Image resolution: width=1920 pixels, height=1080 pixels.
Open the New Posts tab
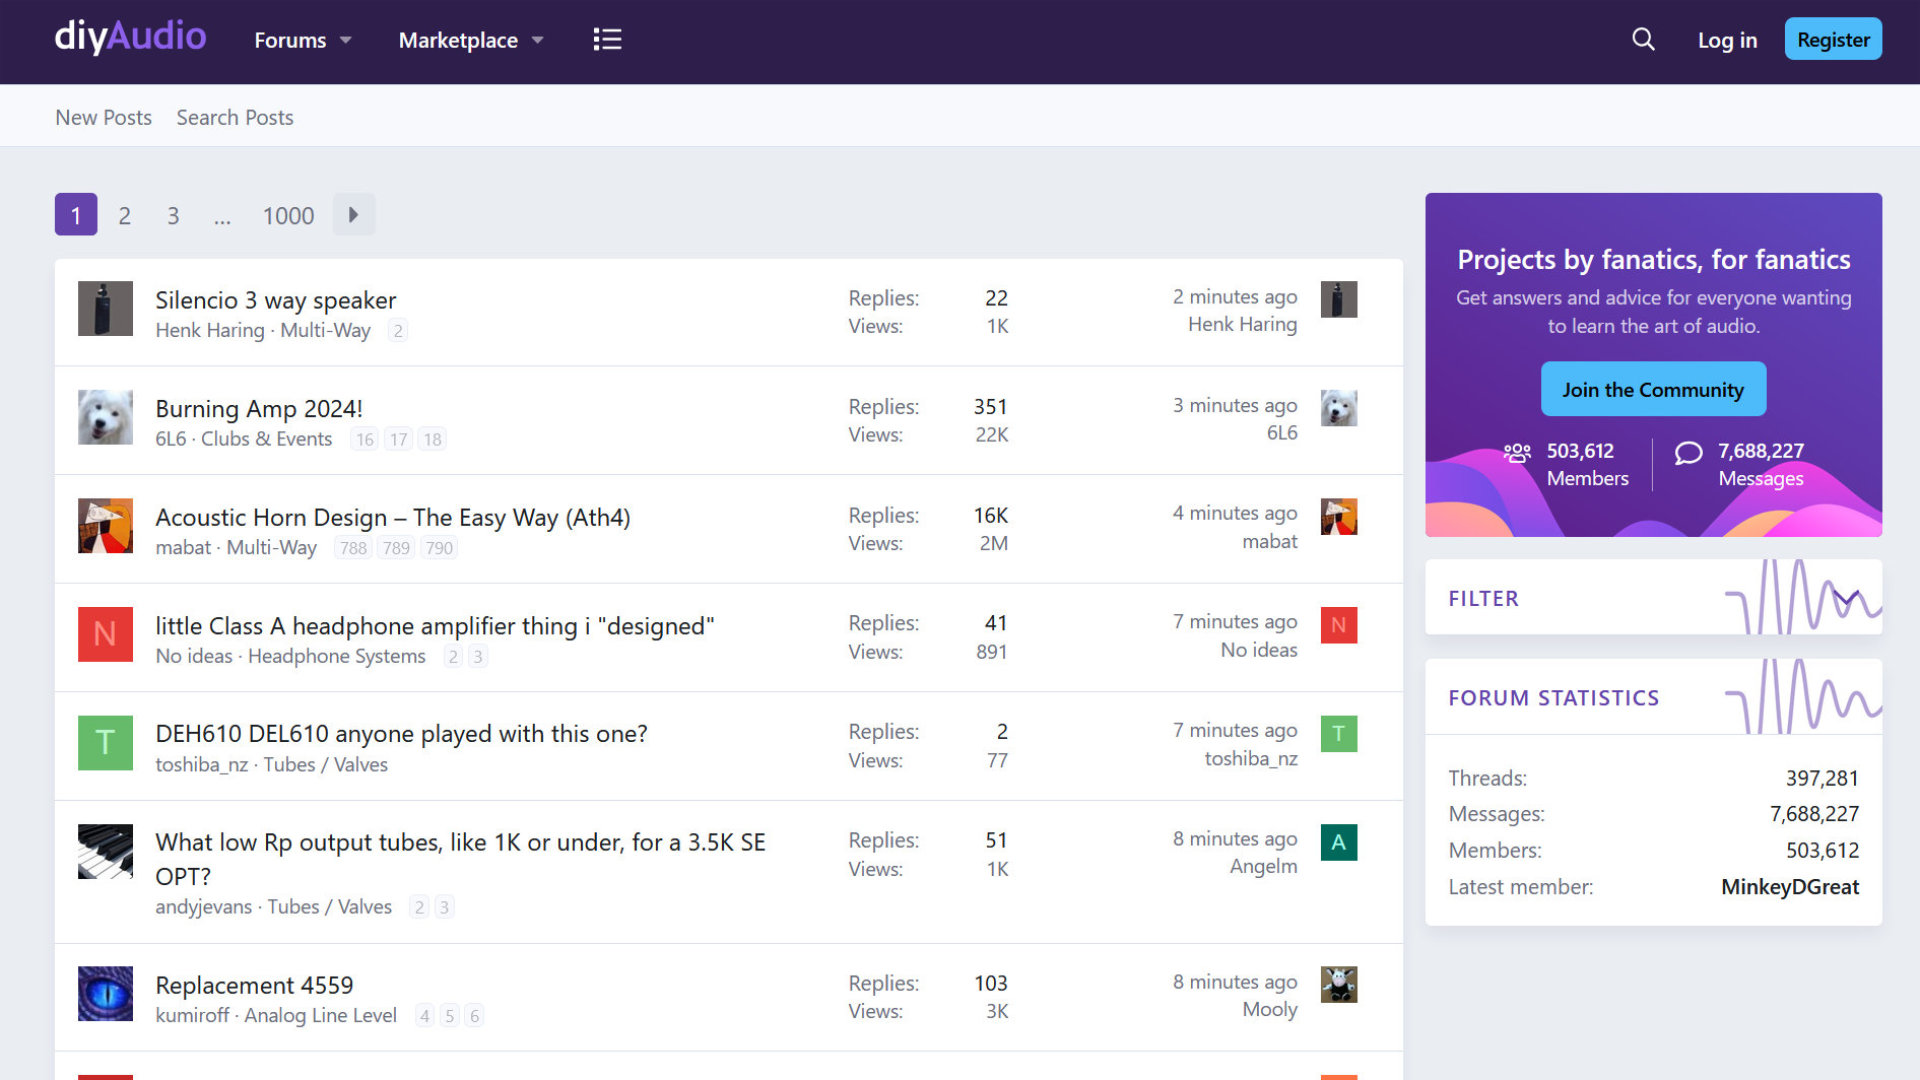pos(103,117)
